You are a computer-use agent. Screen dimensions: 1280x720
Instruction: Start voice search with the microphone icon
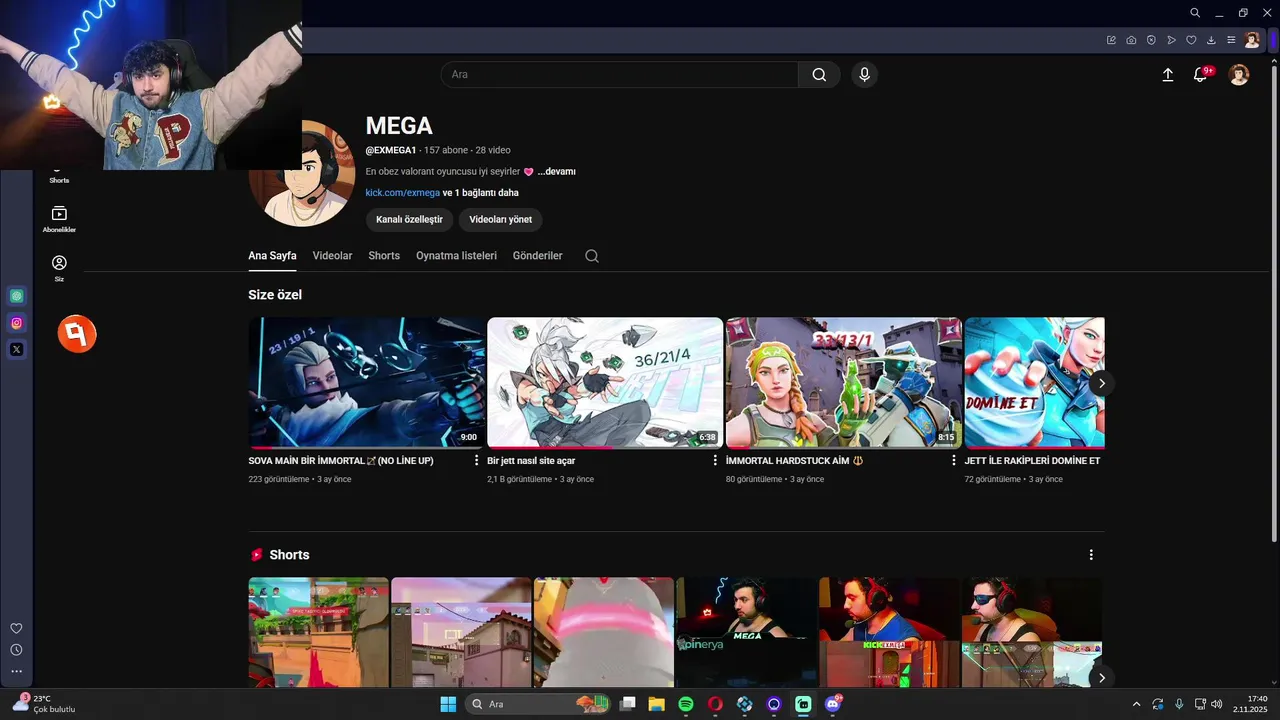[x=864, y=75]
